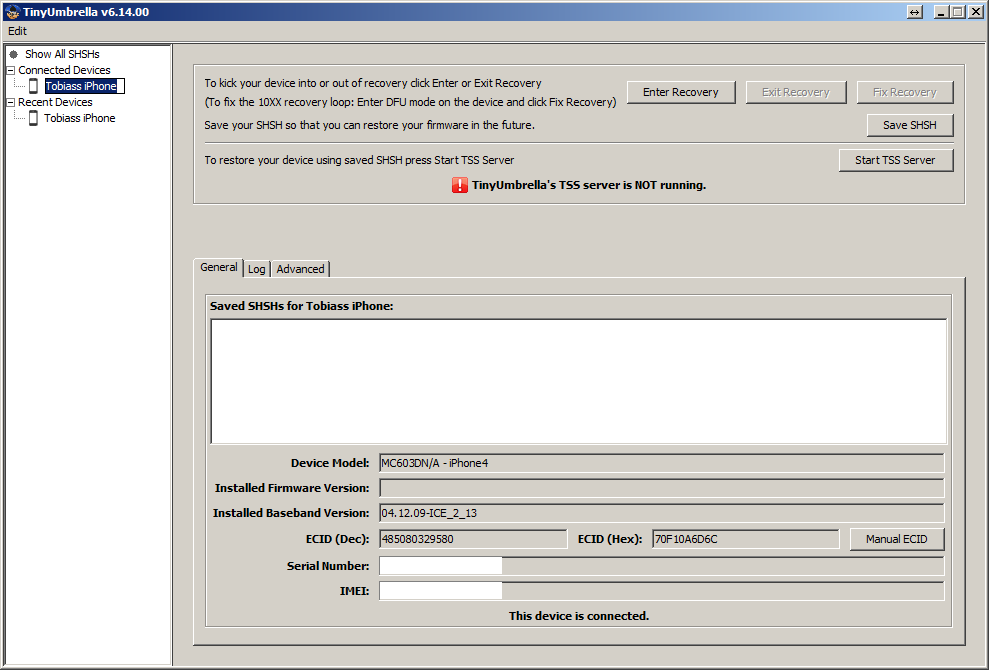Click the Recent Devices label
The height and width of the screenshot is (670, 989).
pos(56,102)
